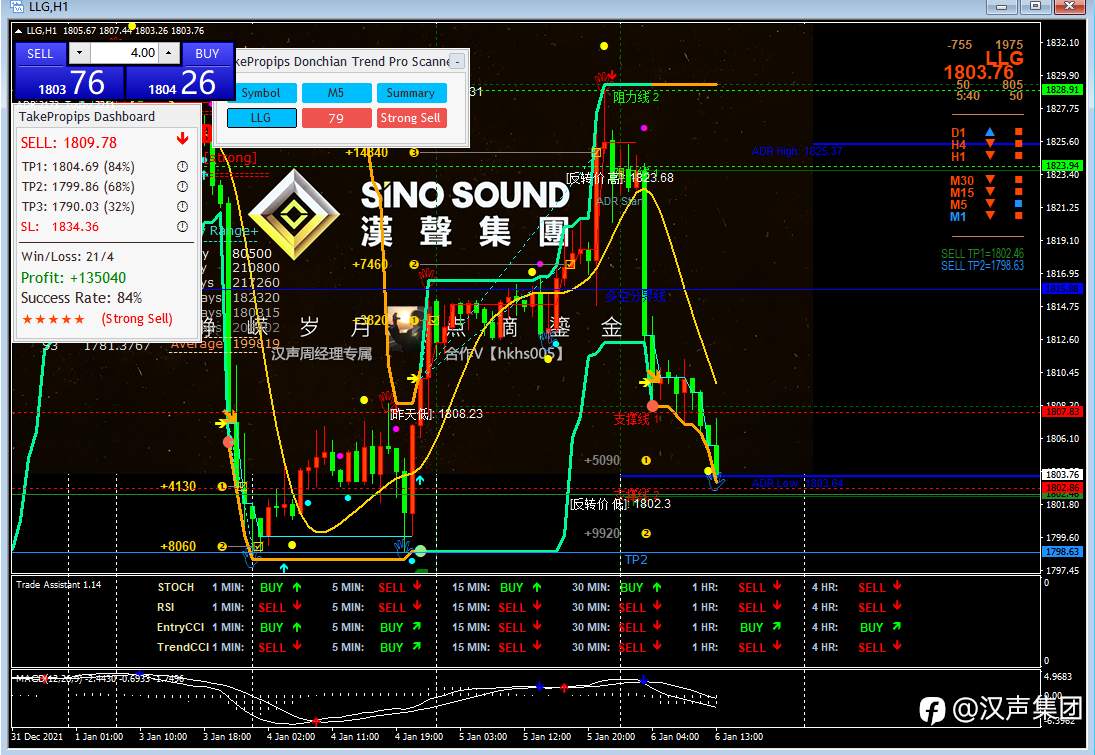
Task: Click the Profit: +135040 text
Action: pos(73,277)
